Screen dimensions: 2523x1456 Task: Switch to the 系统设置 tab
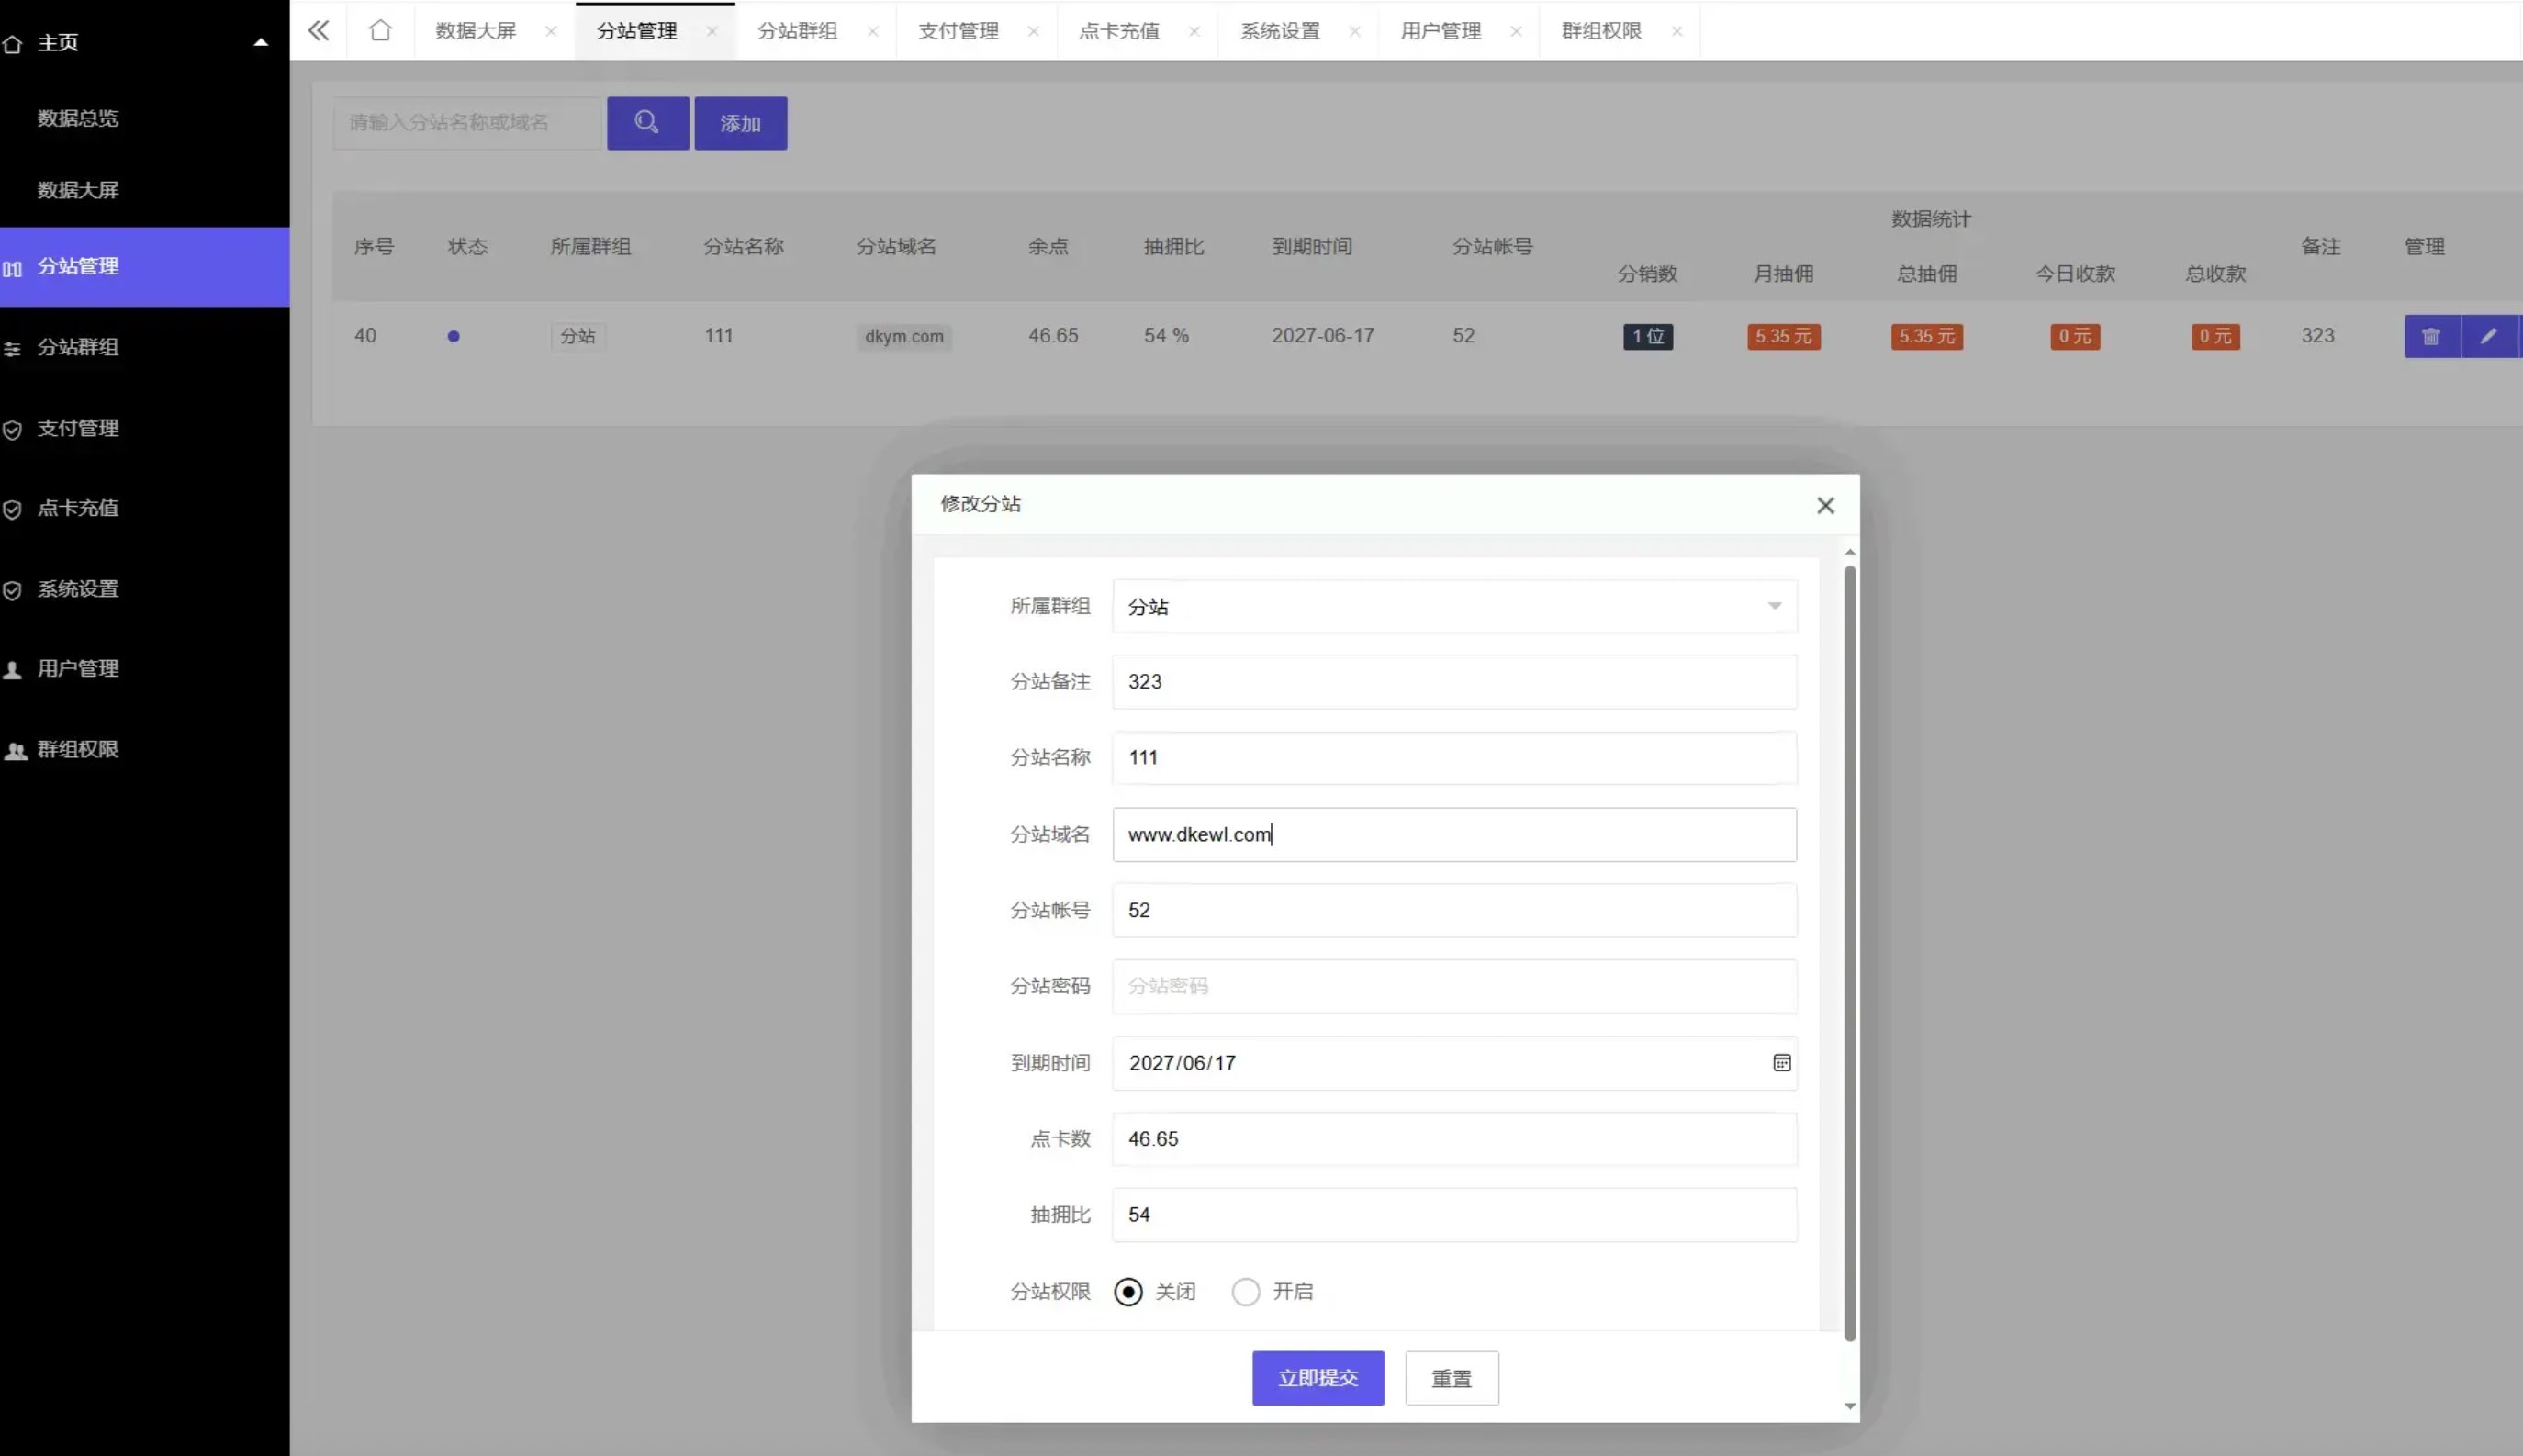(x=1279, y=31)
